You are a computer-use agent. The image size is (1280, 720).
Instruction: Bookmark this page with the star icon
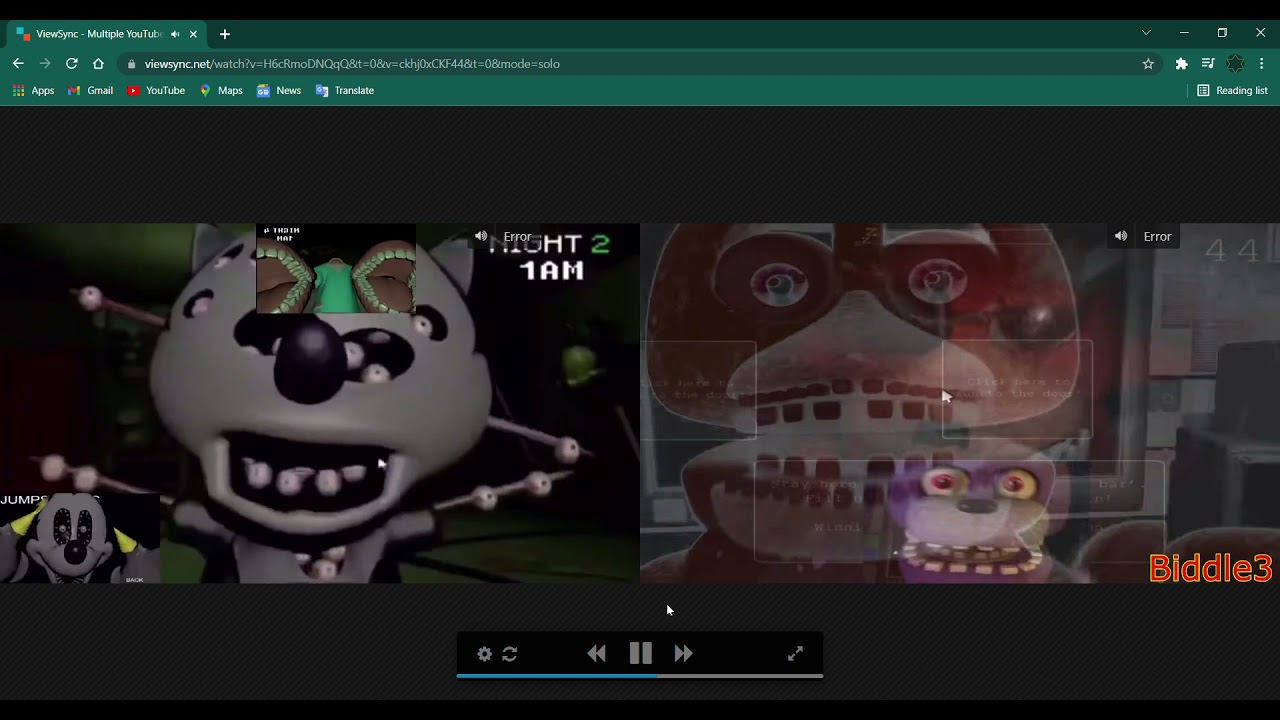tap(1148, 63)
